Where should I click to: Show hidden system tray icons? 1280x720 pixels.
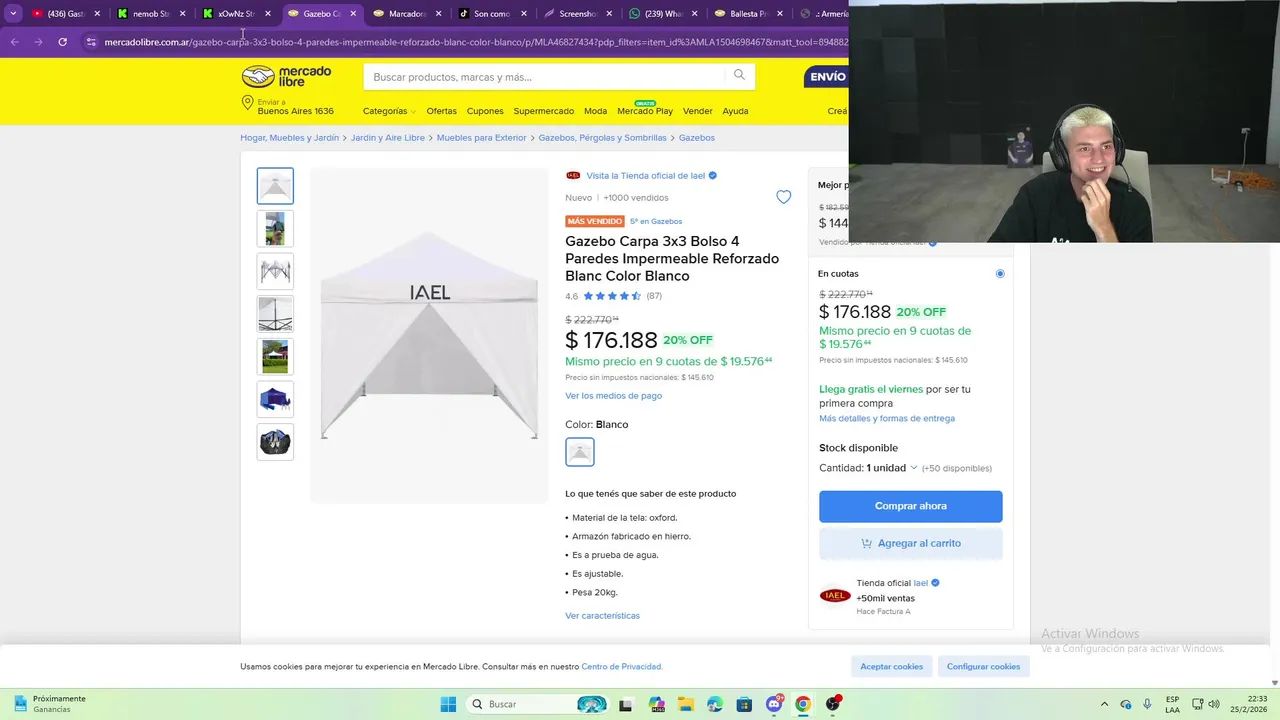tap(1104, 704)
